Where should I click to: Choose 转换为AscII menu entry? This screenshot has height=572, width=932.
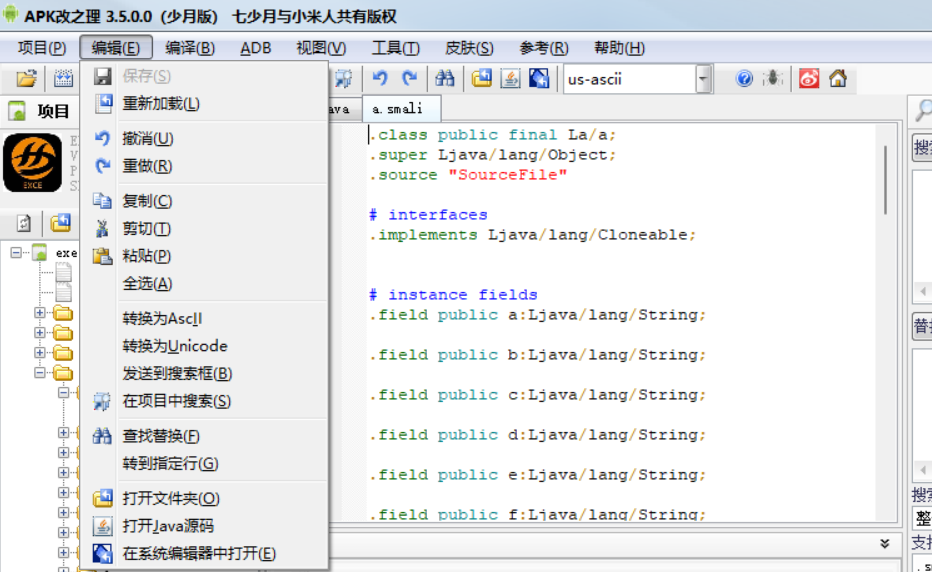click(204, 319)
